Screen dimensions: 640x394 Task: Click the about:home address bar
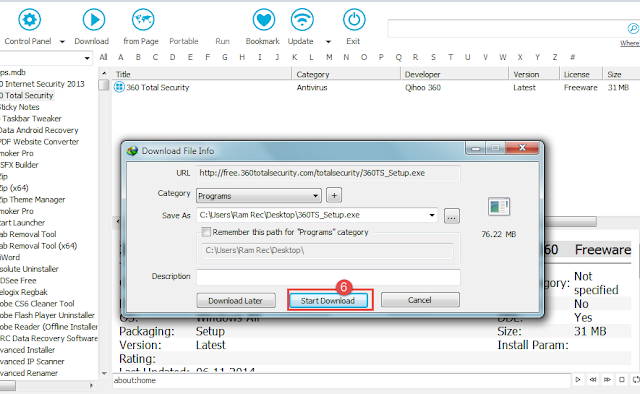tap(341, 380)
